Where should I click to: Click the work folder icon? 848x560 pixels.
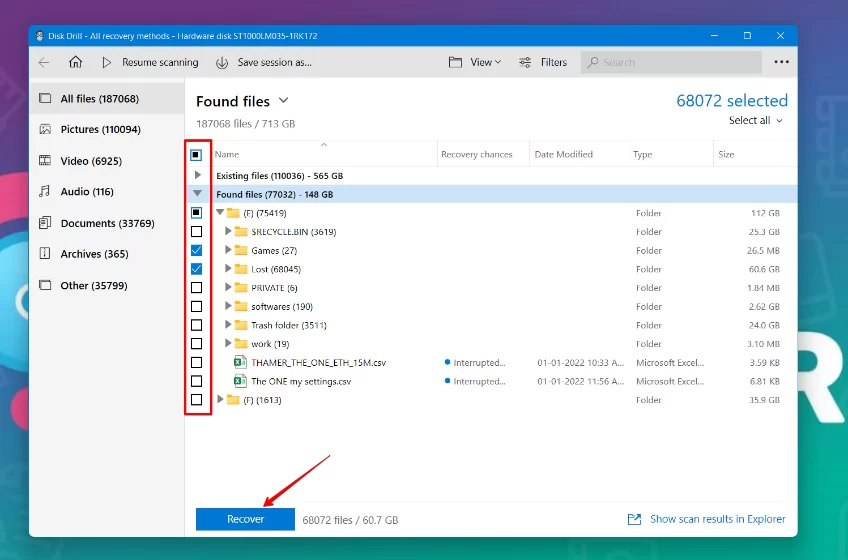point(241,344)
